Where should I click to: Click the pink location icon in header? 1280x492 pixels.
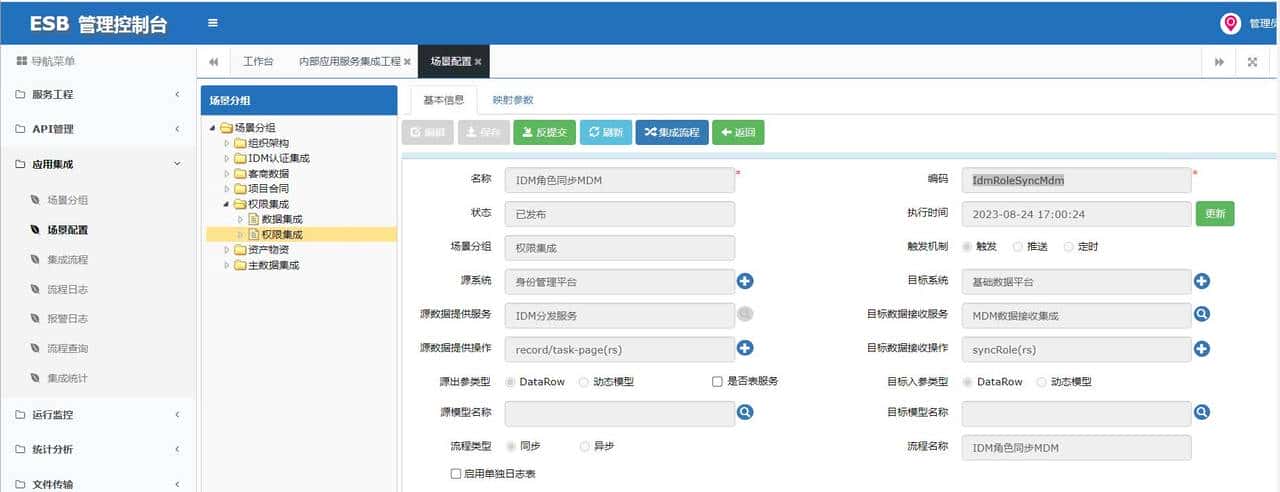[x=1230, y=23]
